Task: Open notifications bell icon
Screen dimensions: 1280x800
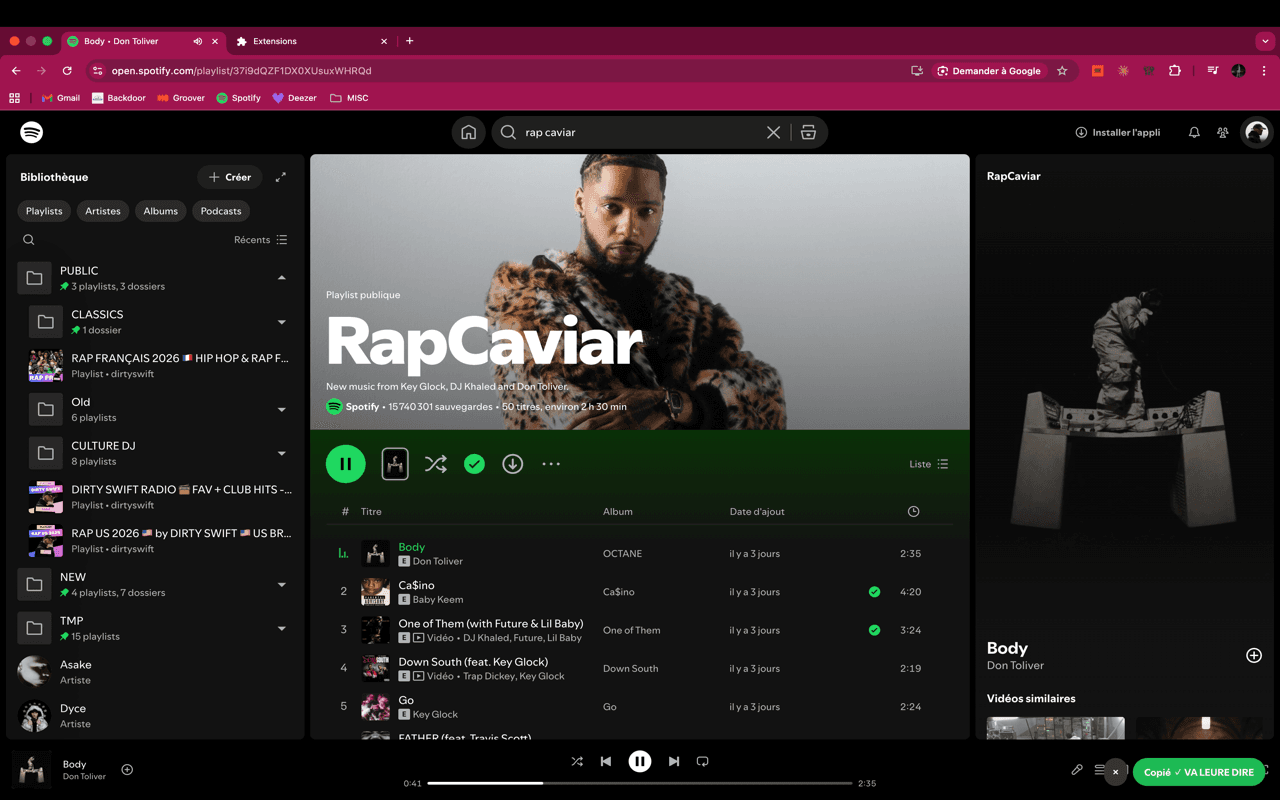Action: coord(1194,132)
